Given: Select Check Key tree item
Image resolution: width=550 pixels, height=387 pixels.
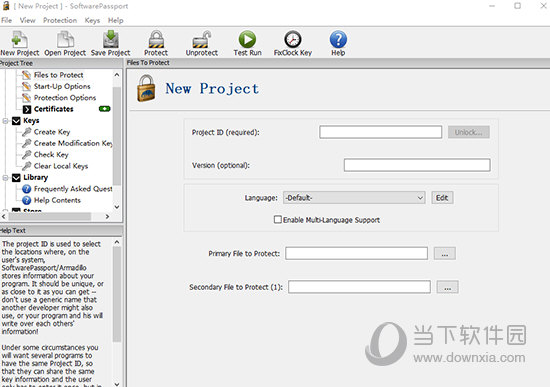Looking at the screenshot, I should pyautogui.click(x=51, y=155).
